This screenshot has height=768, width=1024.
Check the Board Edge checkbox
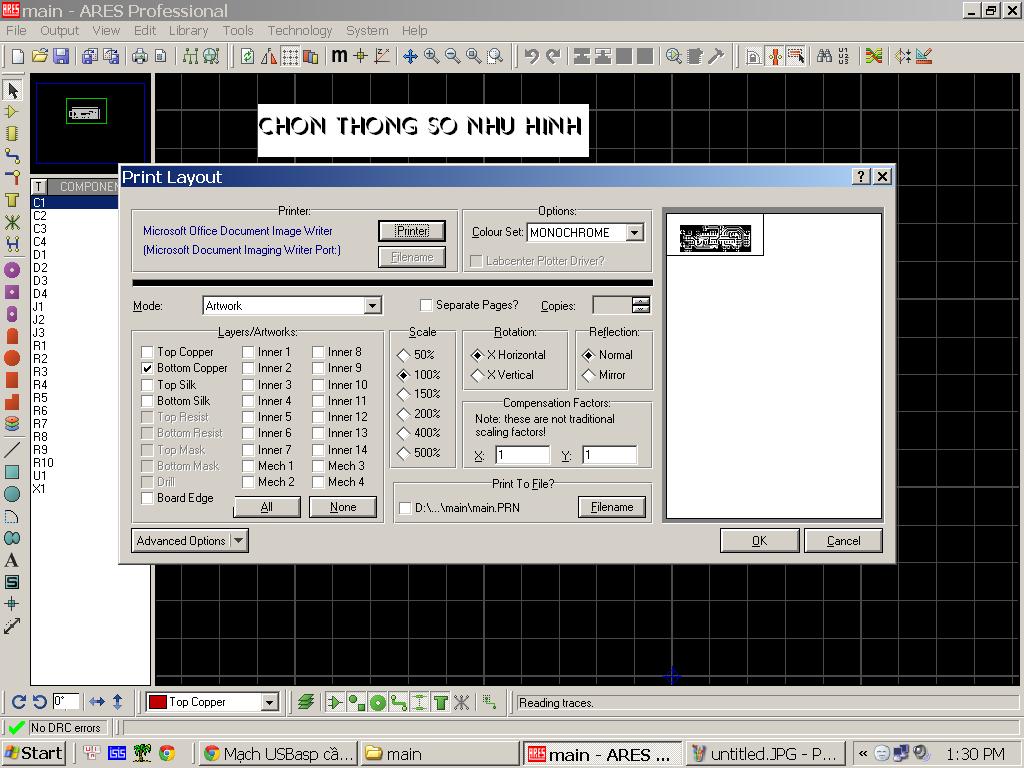148,498
